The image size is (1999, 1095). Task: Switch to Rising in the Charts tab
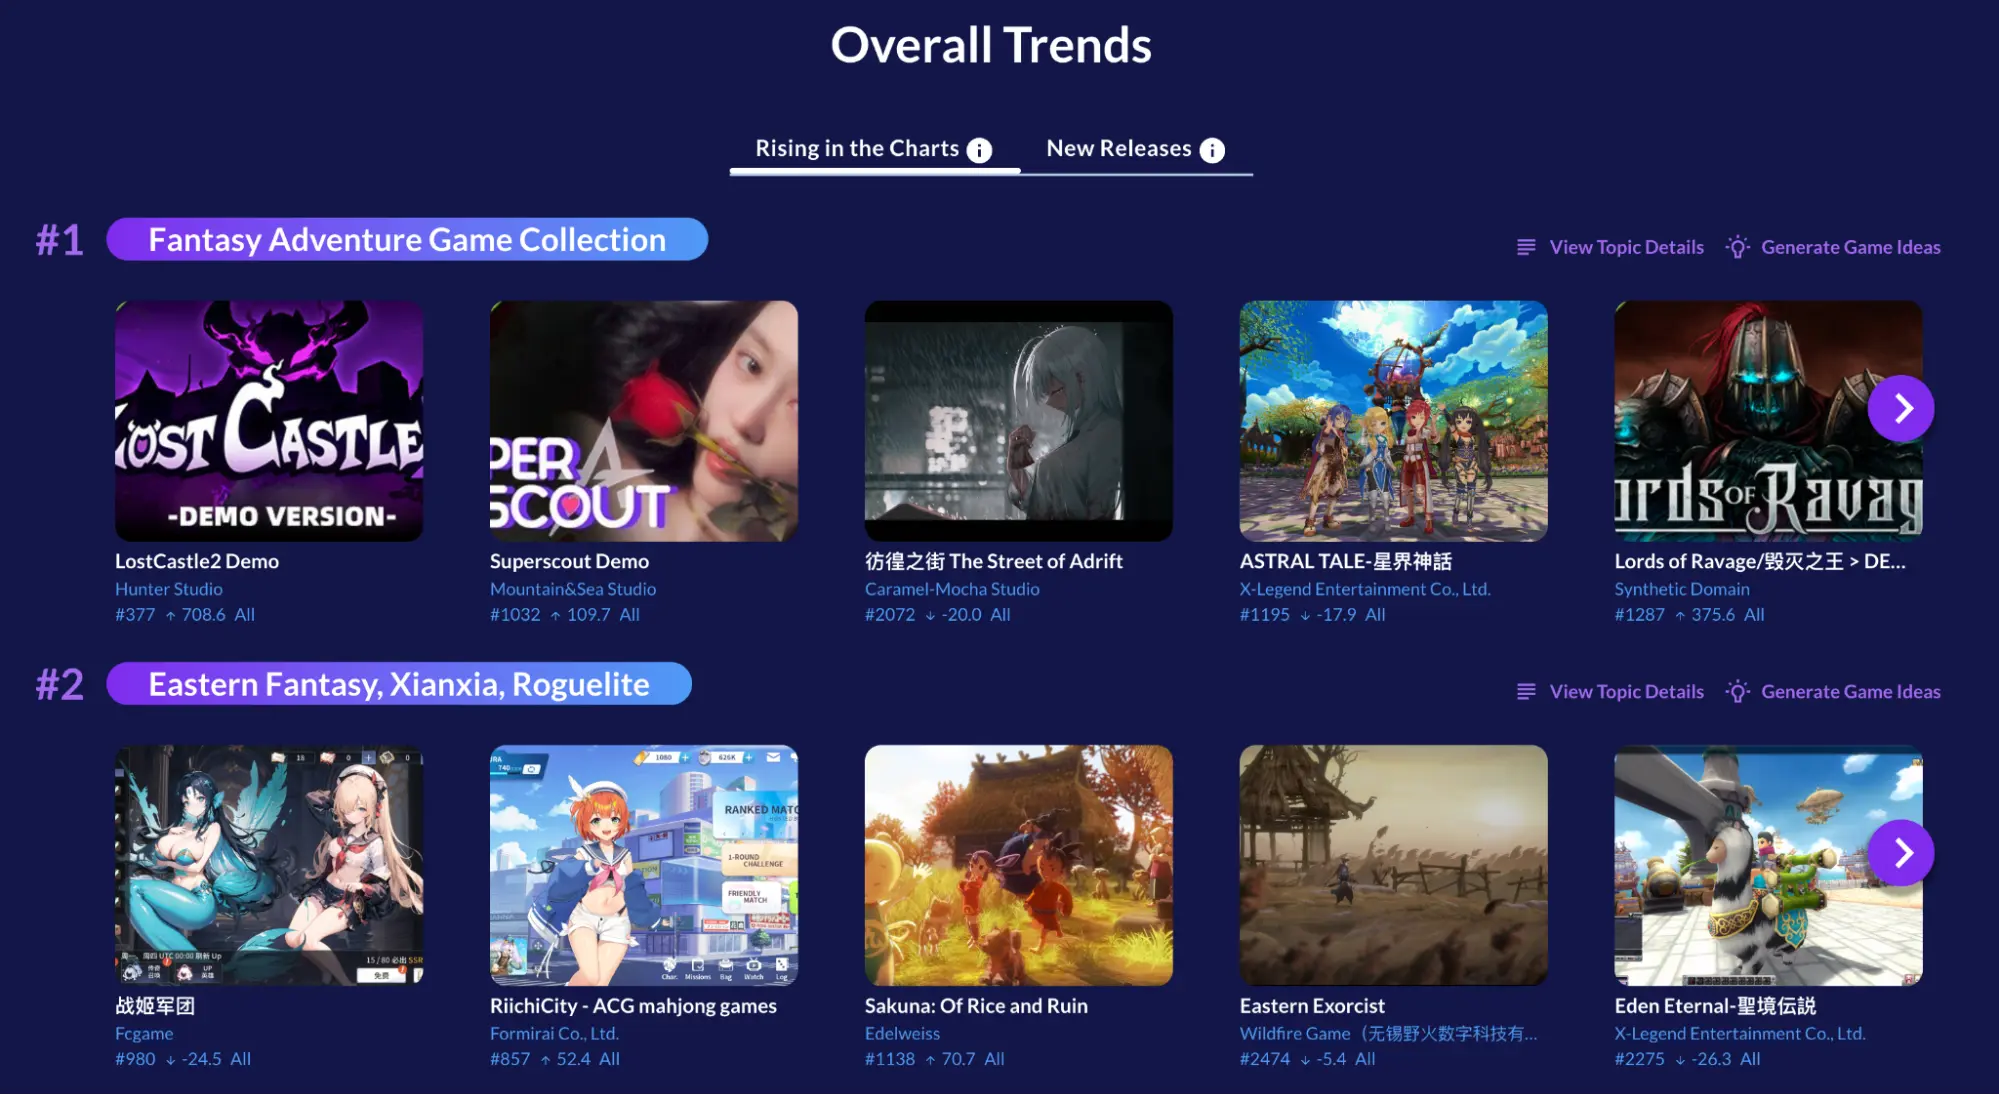pyautogui.click(x=874, y=149)
